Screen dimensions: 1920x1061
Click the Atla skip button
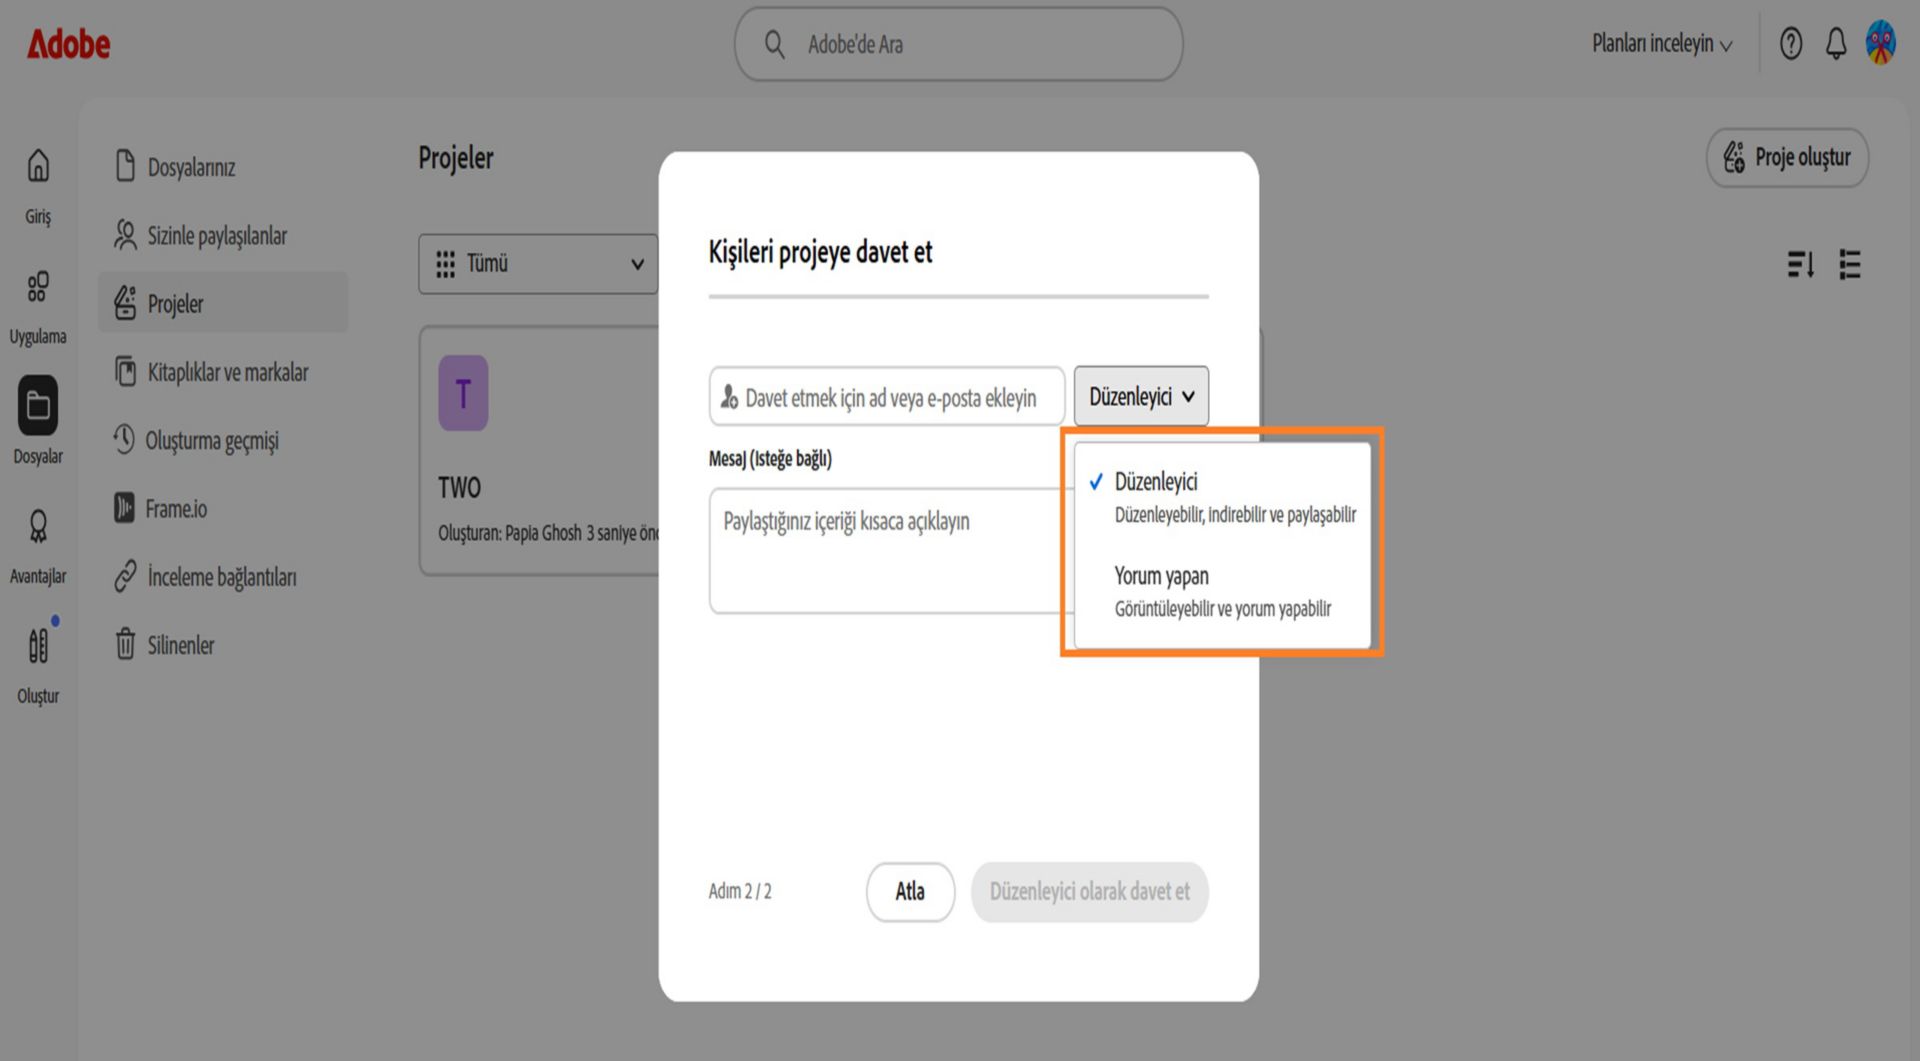point(910,891)
